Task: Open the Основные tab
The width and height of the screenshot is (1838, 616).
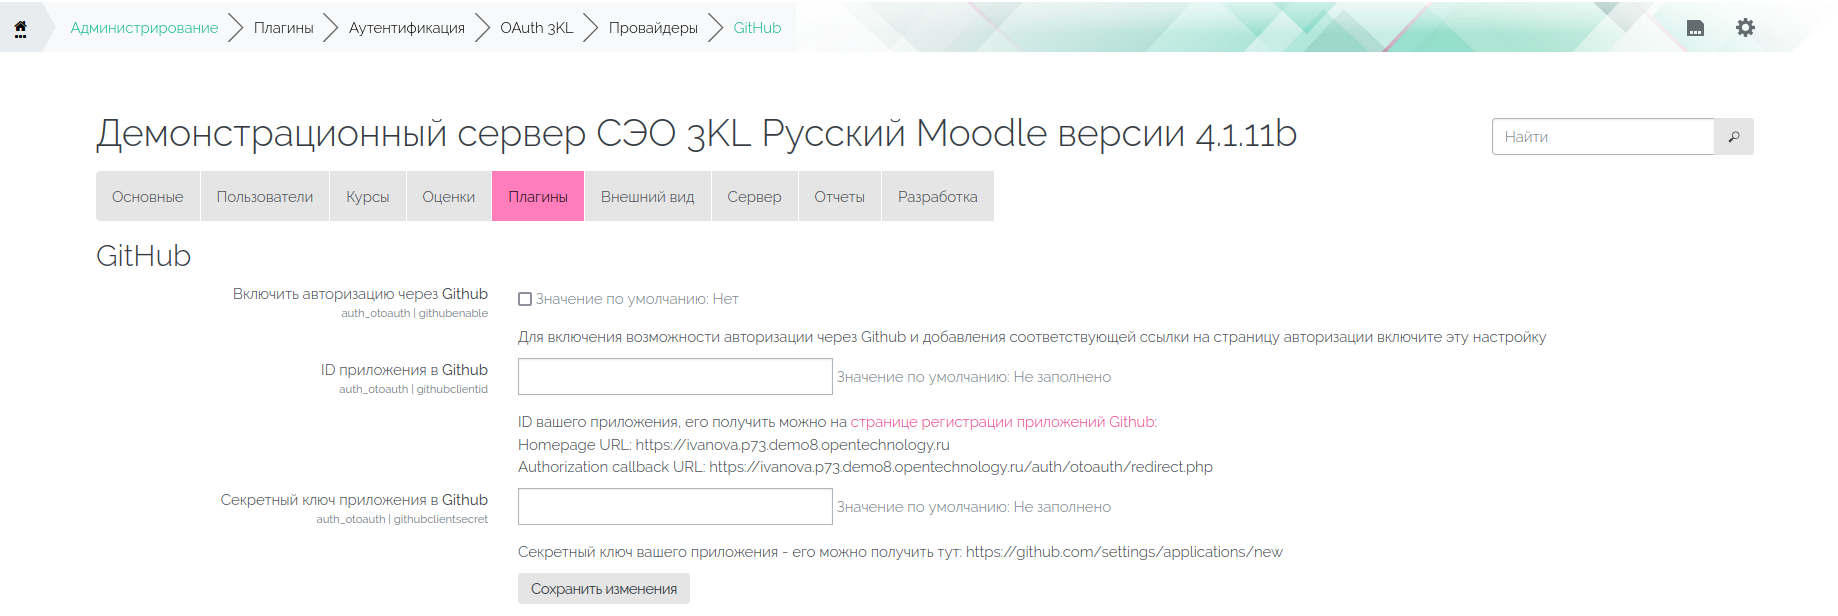Action: click(x=148, y=197)
